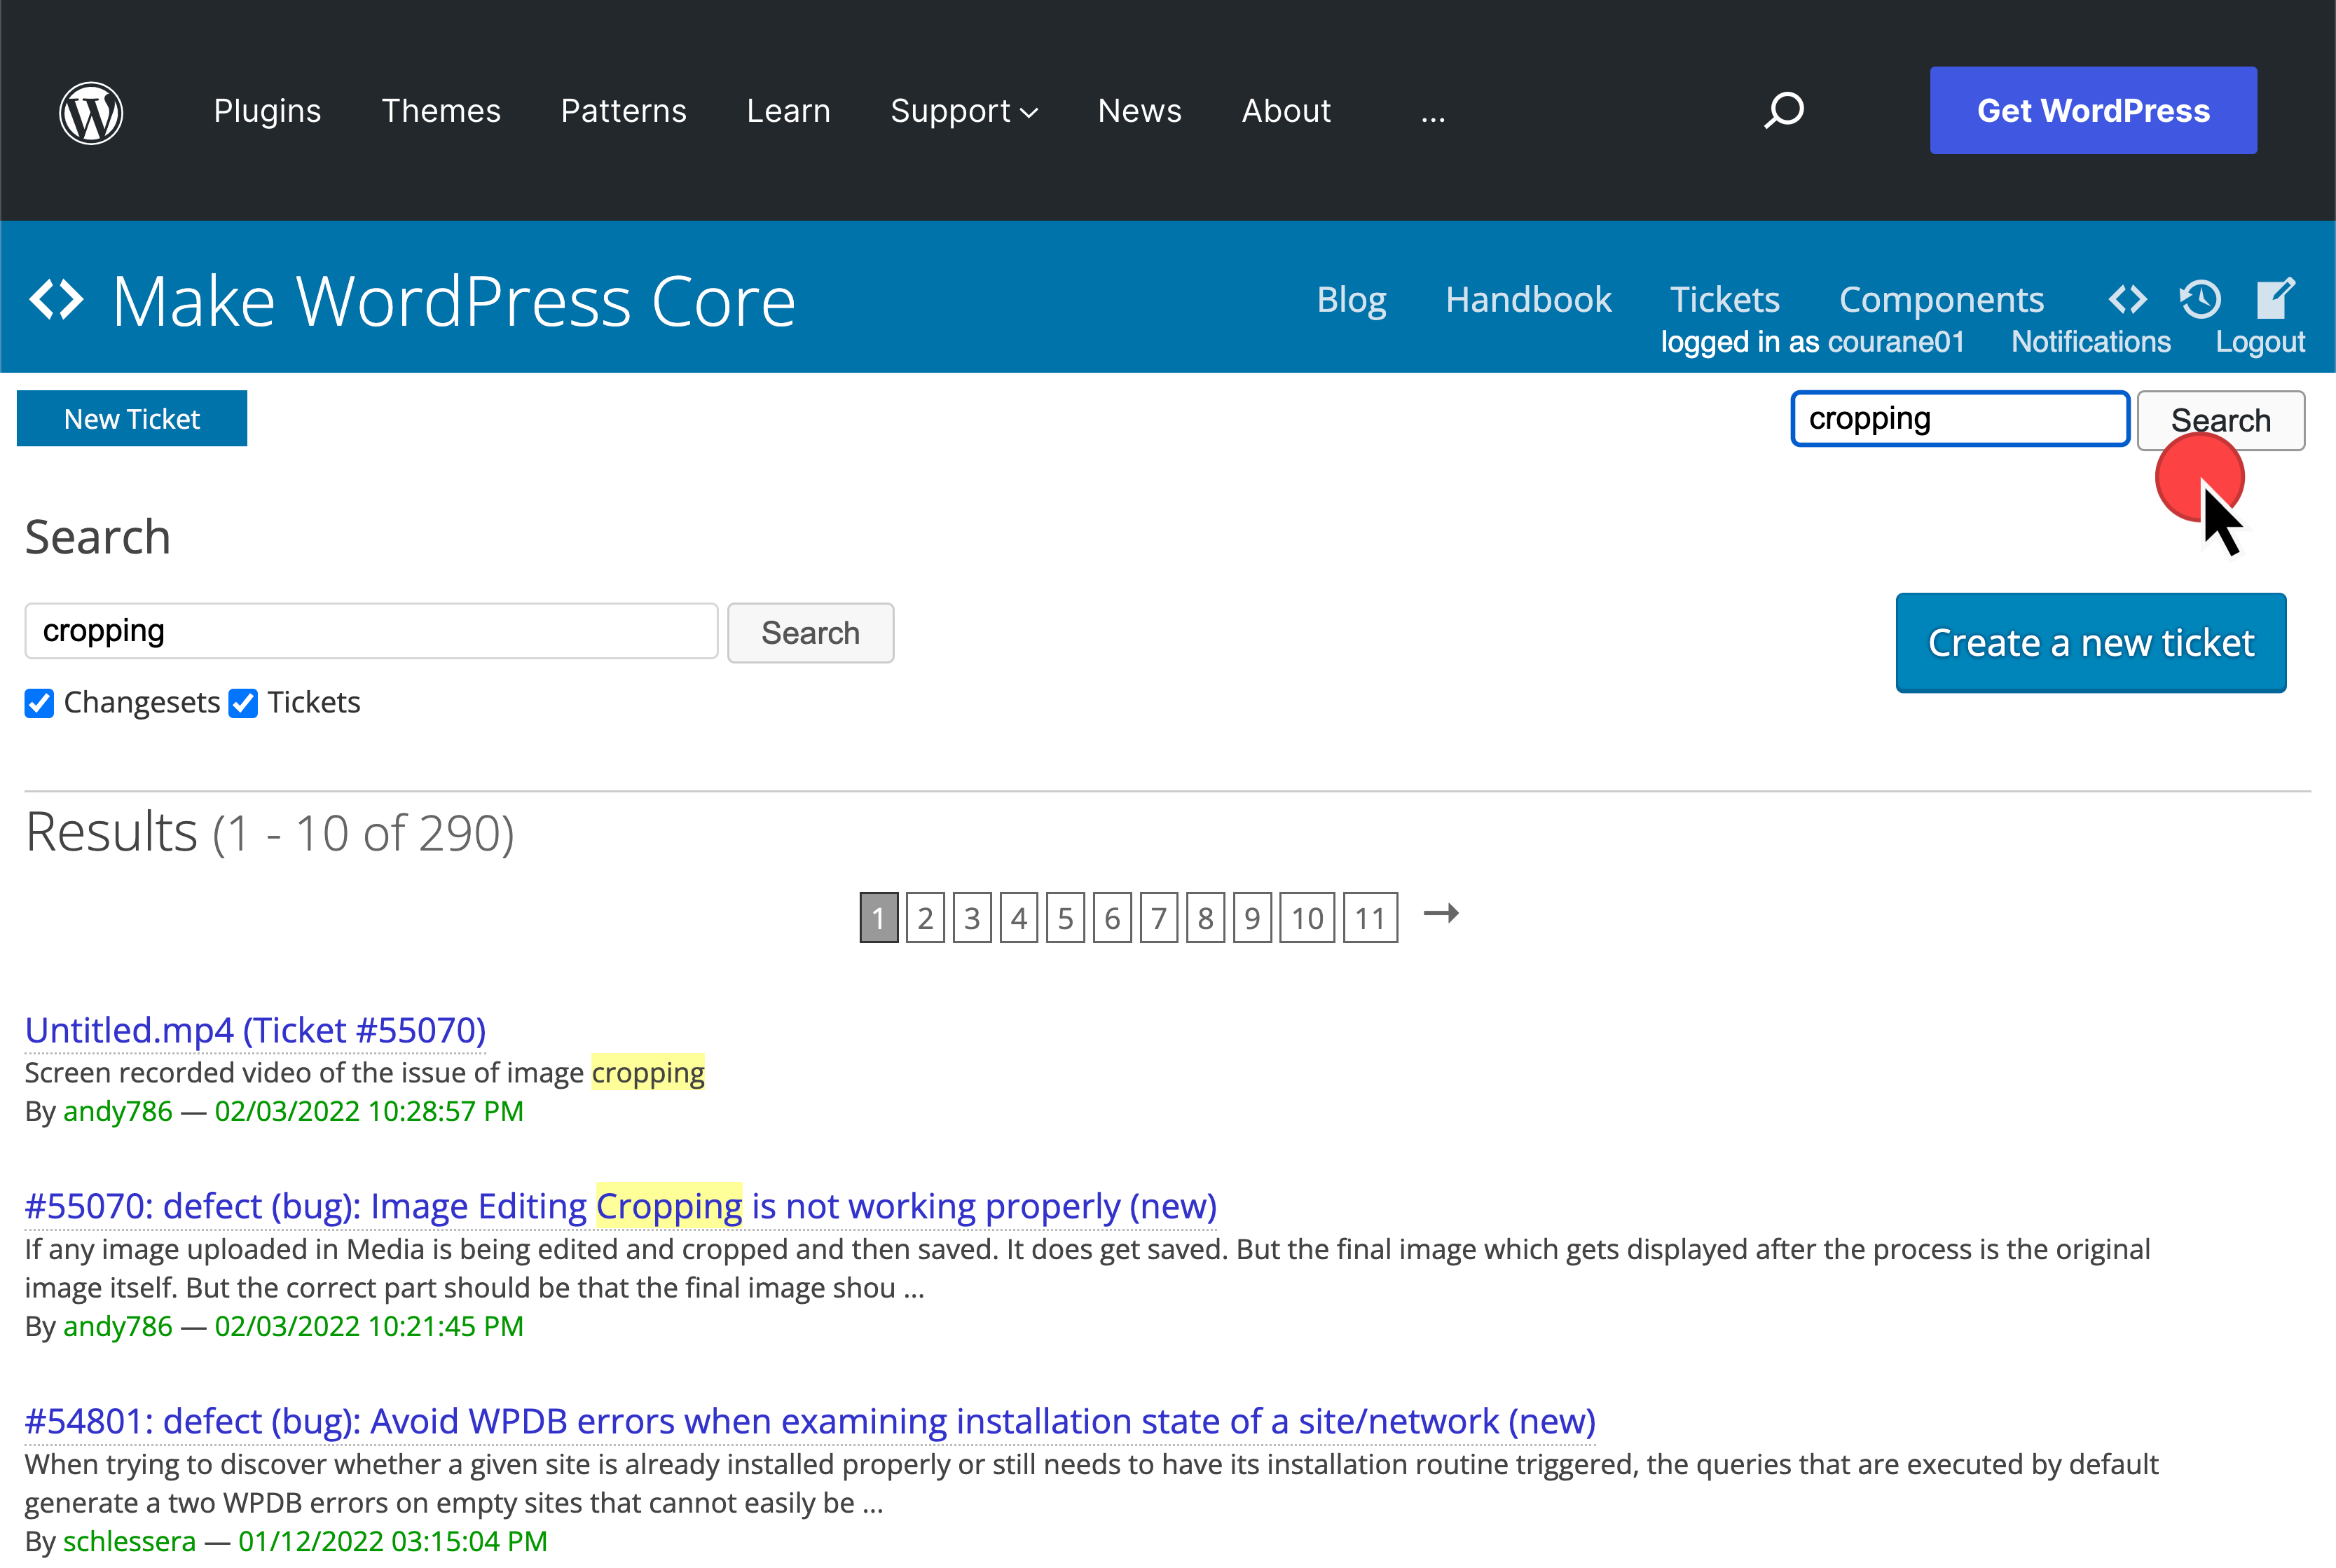Click the edit pencil icon in header
This screenshot has width=2336, height=1568.
pos(2275,298)
